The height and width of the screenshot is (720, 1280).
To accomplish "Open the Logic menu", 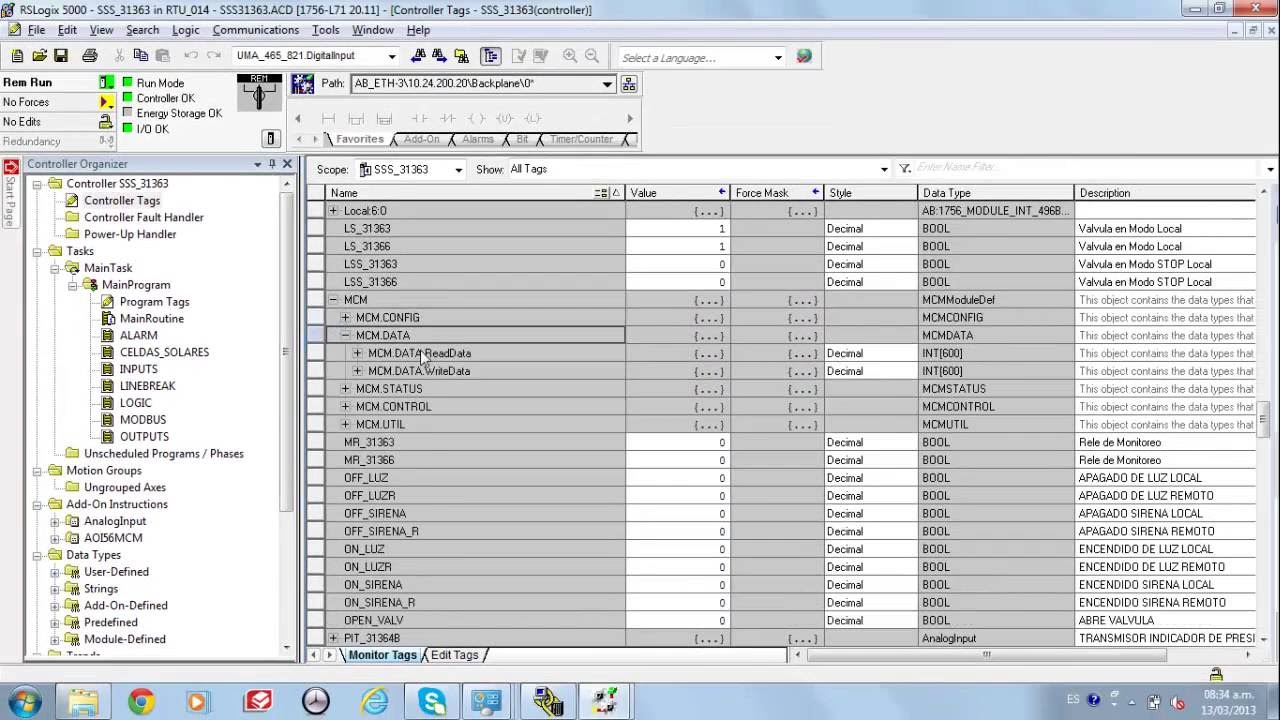I will click(185, 30).
